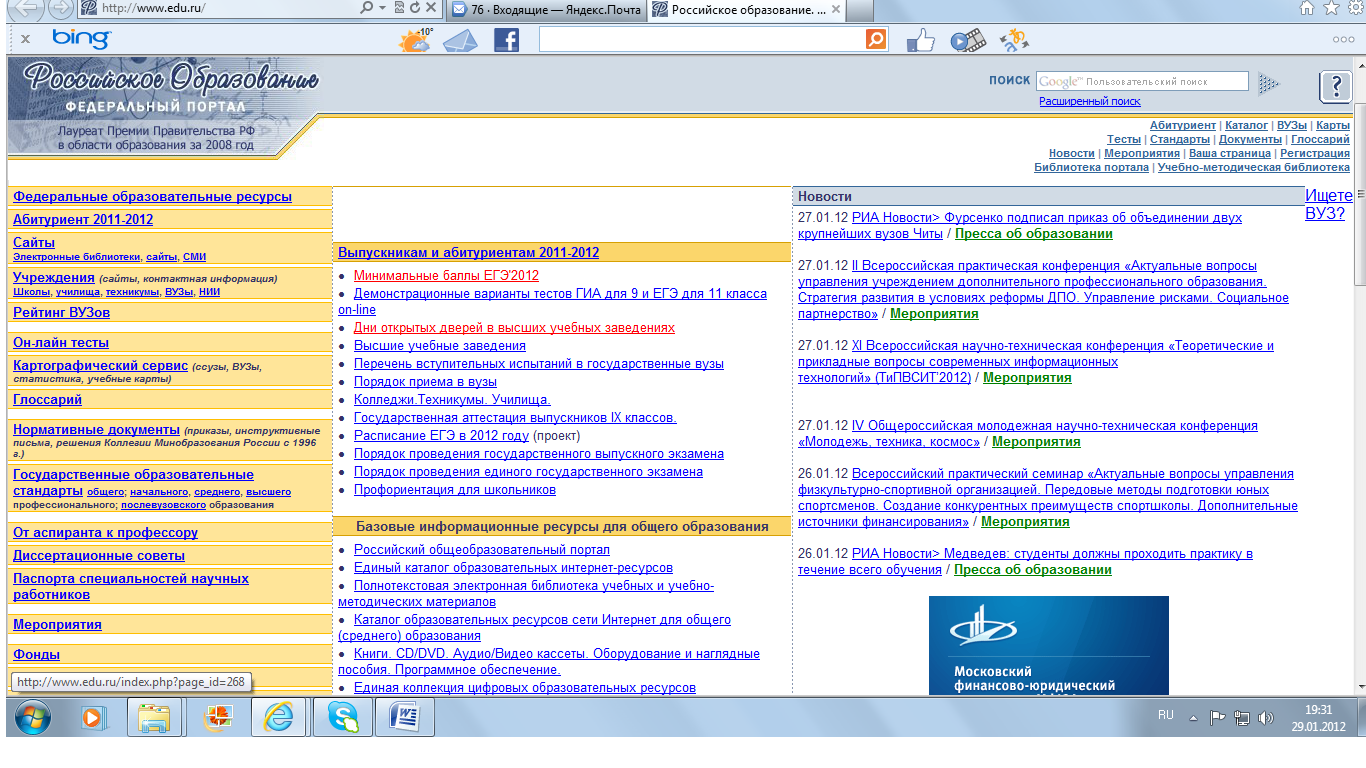
Task: Focus the Bing bar search box
Action: pyautogui.click(x=702, y=39)
